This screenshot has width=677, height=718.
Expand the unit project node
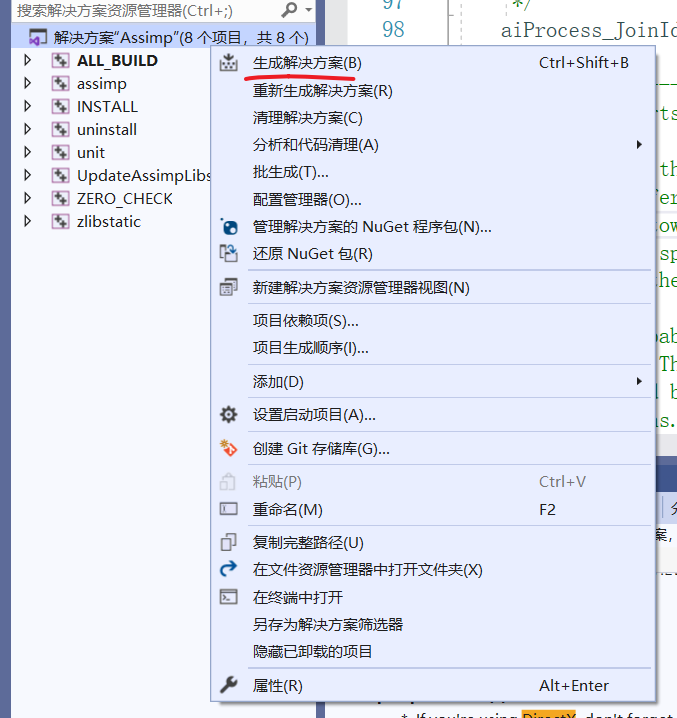tap(27, 152)
